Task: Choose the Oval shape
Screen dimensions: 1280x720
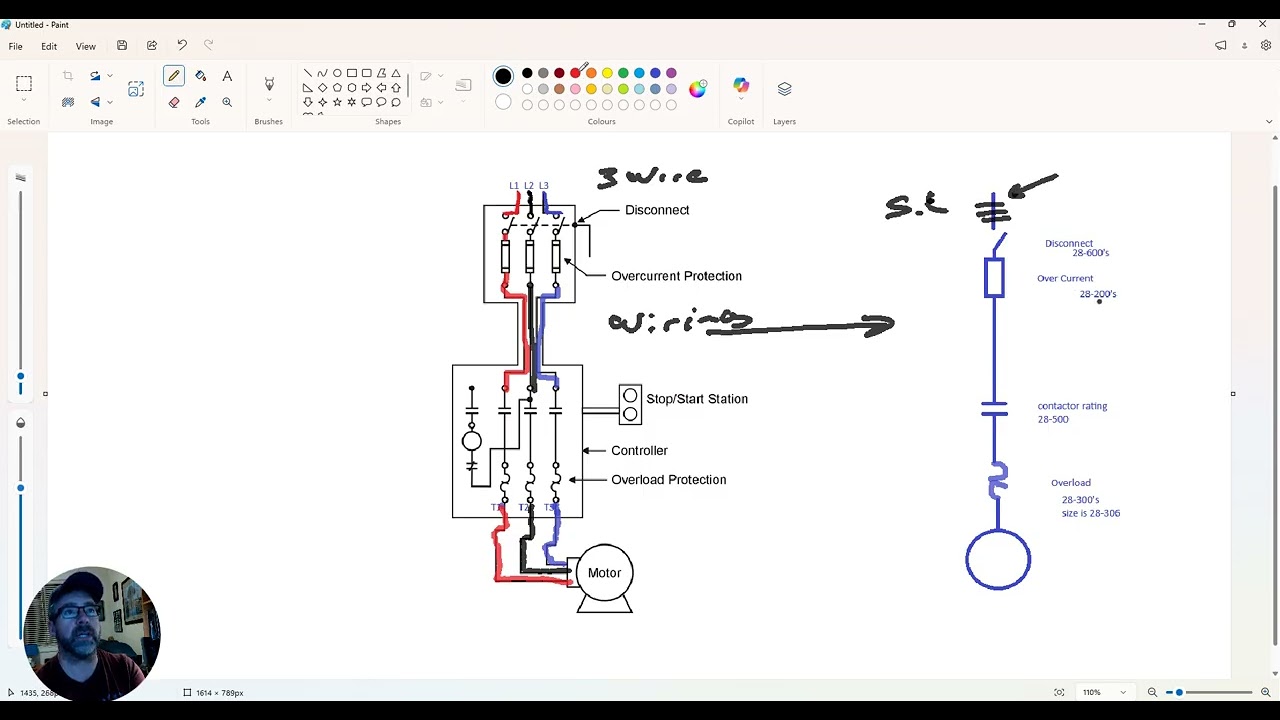Action: click(337, 73)
